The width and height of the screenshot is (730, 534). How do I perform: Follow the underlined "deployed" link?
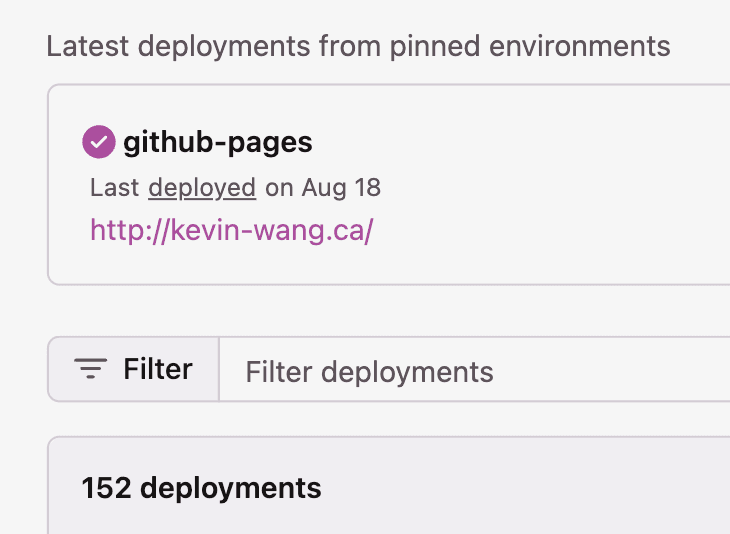point(202,188)
